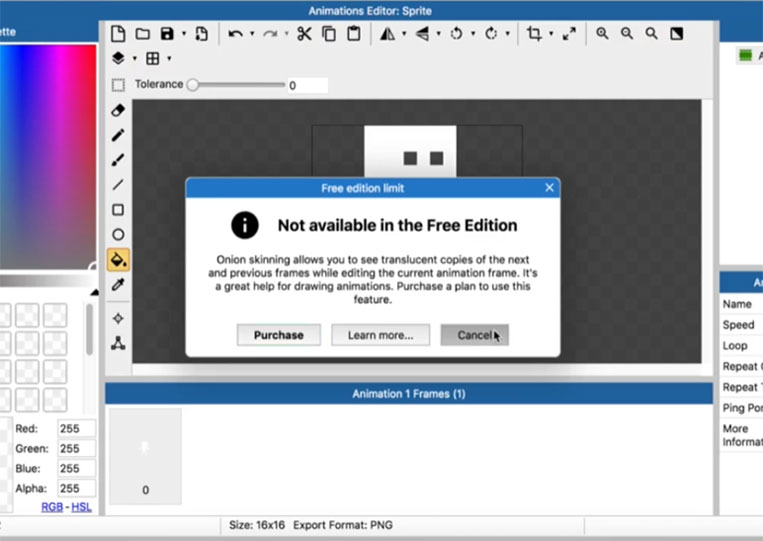Select the Origin point tool
Viewport: 763px width, 541px height.
tap(118, 318)
